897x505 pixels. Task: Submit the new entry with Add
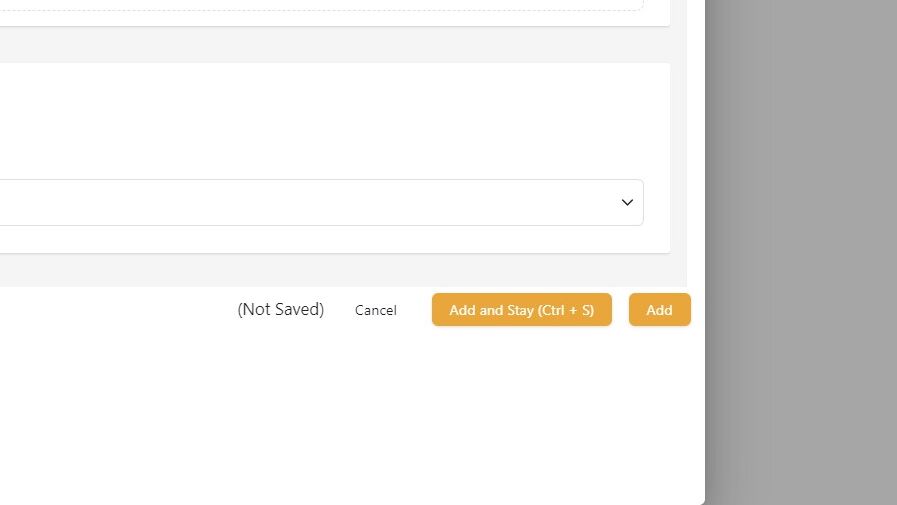tap(660, 309)
